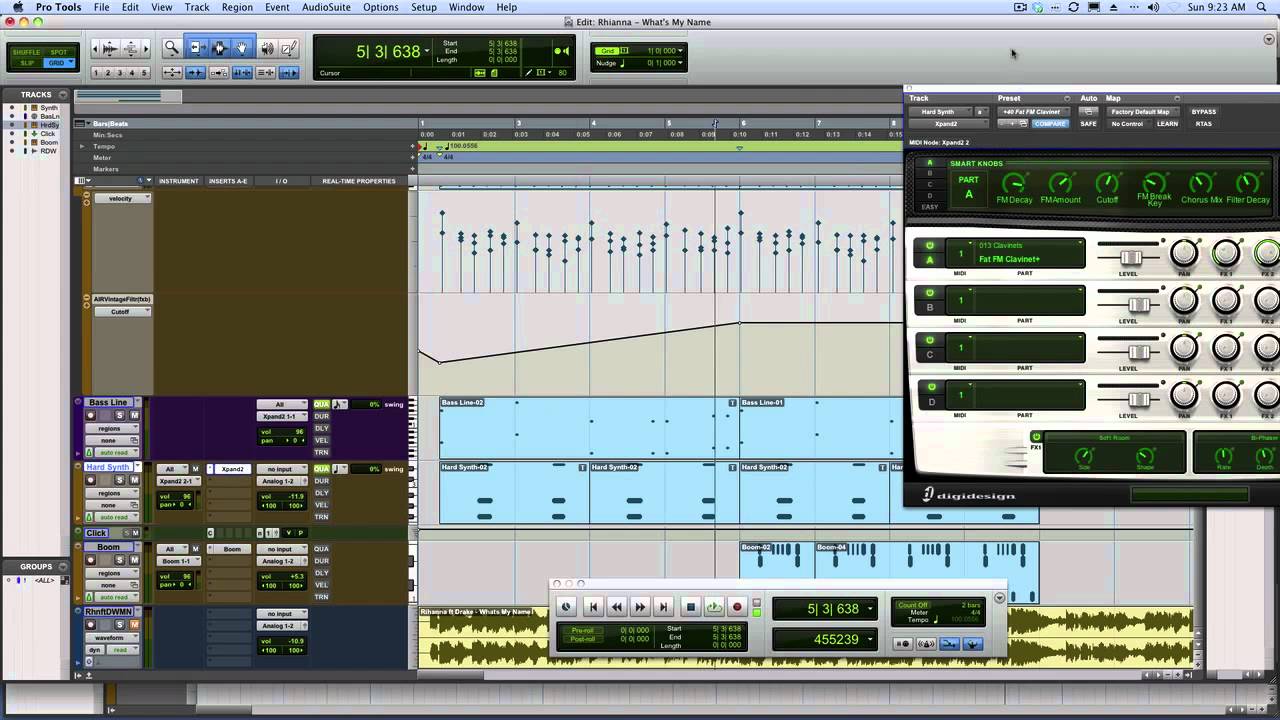Viewport: 1280px width, 720px height.
Task: Enable Slip edit mode
Action: 27,63
